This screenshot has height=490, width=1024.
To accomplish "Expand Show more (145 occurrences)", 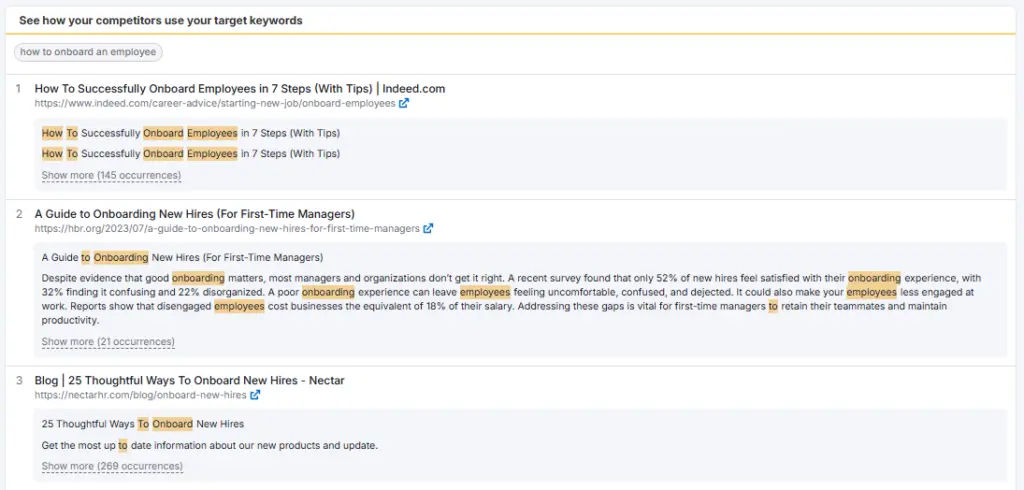I will click(111, 175).
